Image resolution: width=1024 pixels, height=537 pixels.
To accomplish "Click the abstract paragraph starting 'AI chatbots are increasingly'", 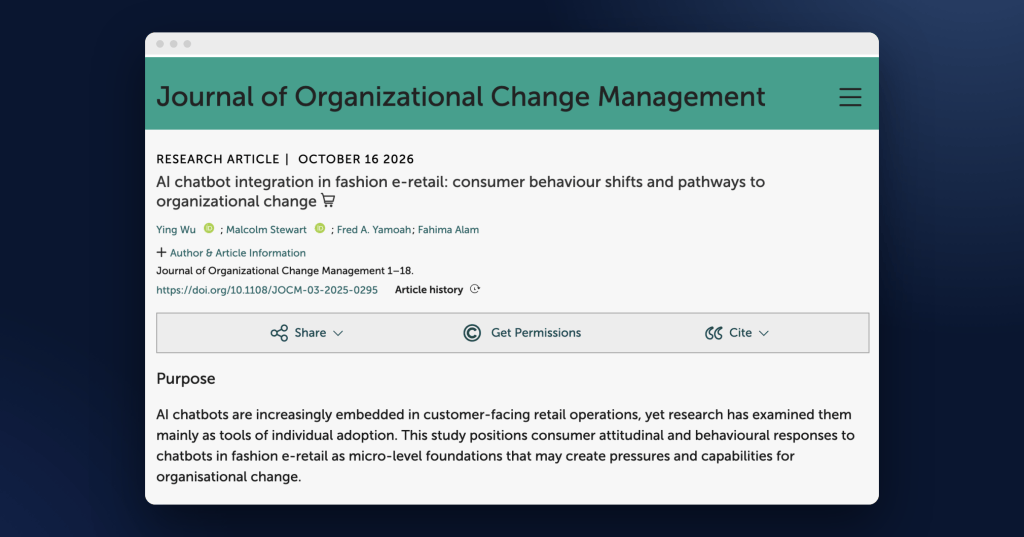I will coord(505,446).
